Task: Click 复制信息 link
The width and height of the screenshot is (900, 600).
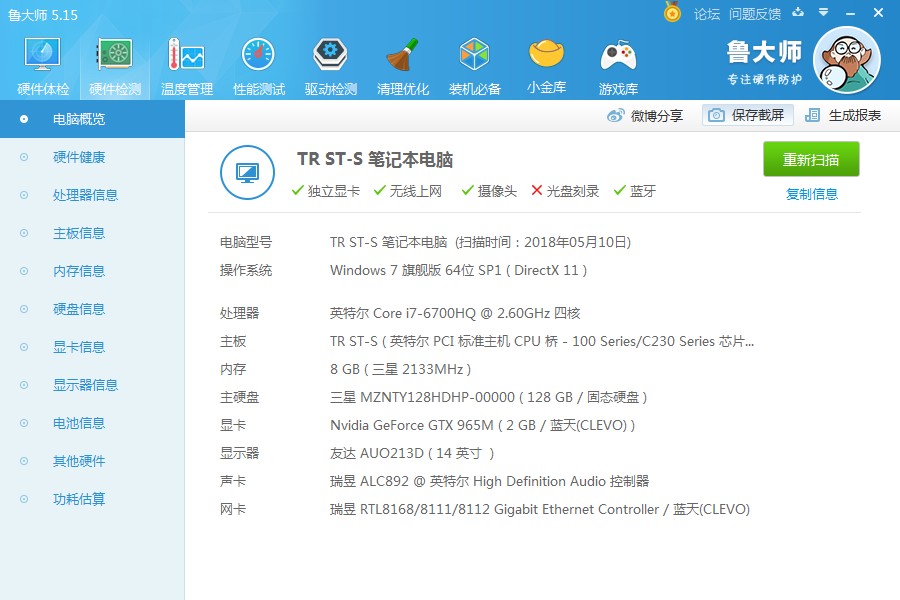Action: (812, 194)
